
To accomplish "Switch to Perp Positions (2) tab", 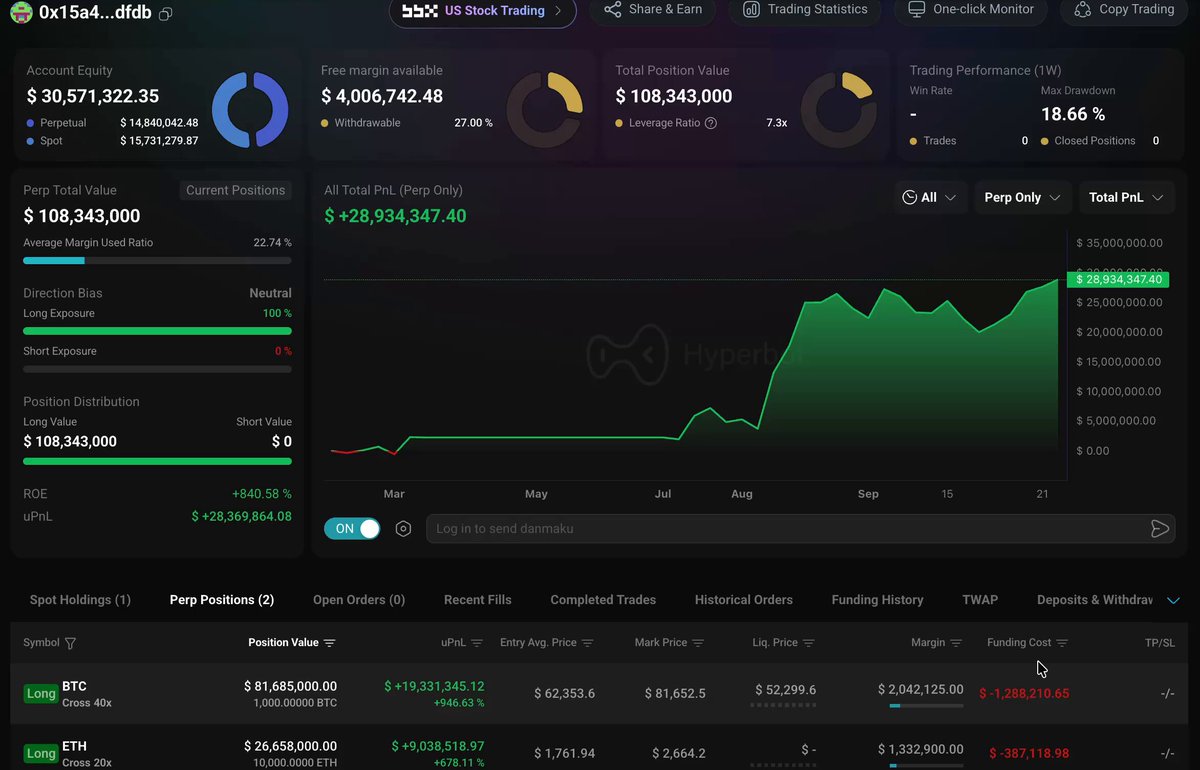I will 222,600.
